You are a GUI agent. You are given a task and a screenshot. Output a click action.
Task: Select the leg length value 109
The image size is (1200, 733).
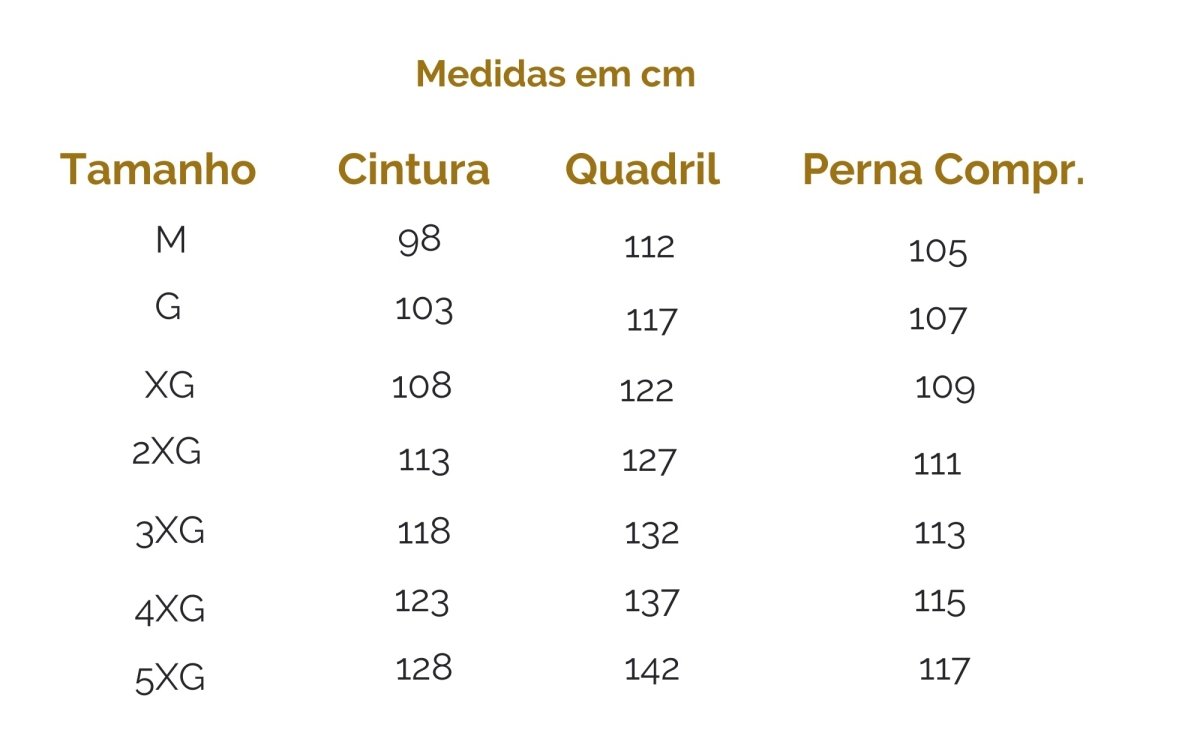pos(945,387)
